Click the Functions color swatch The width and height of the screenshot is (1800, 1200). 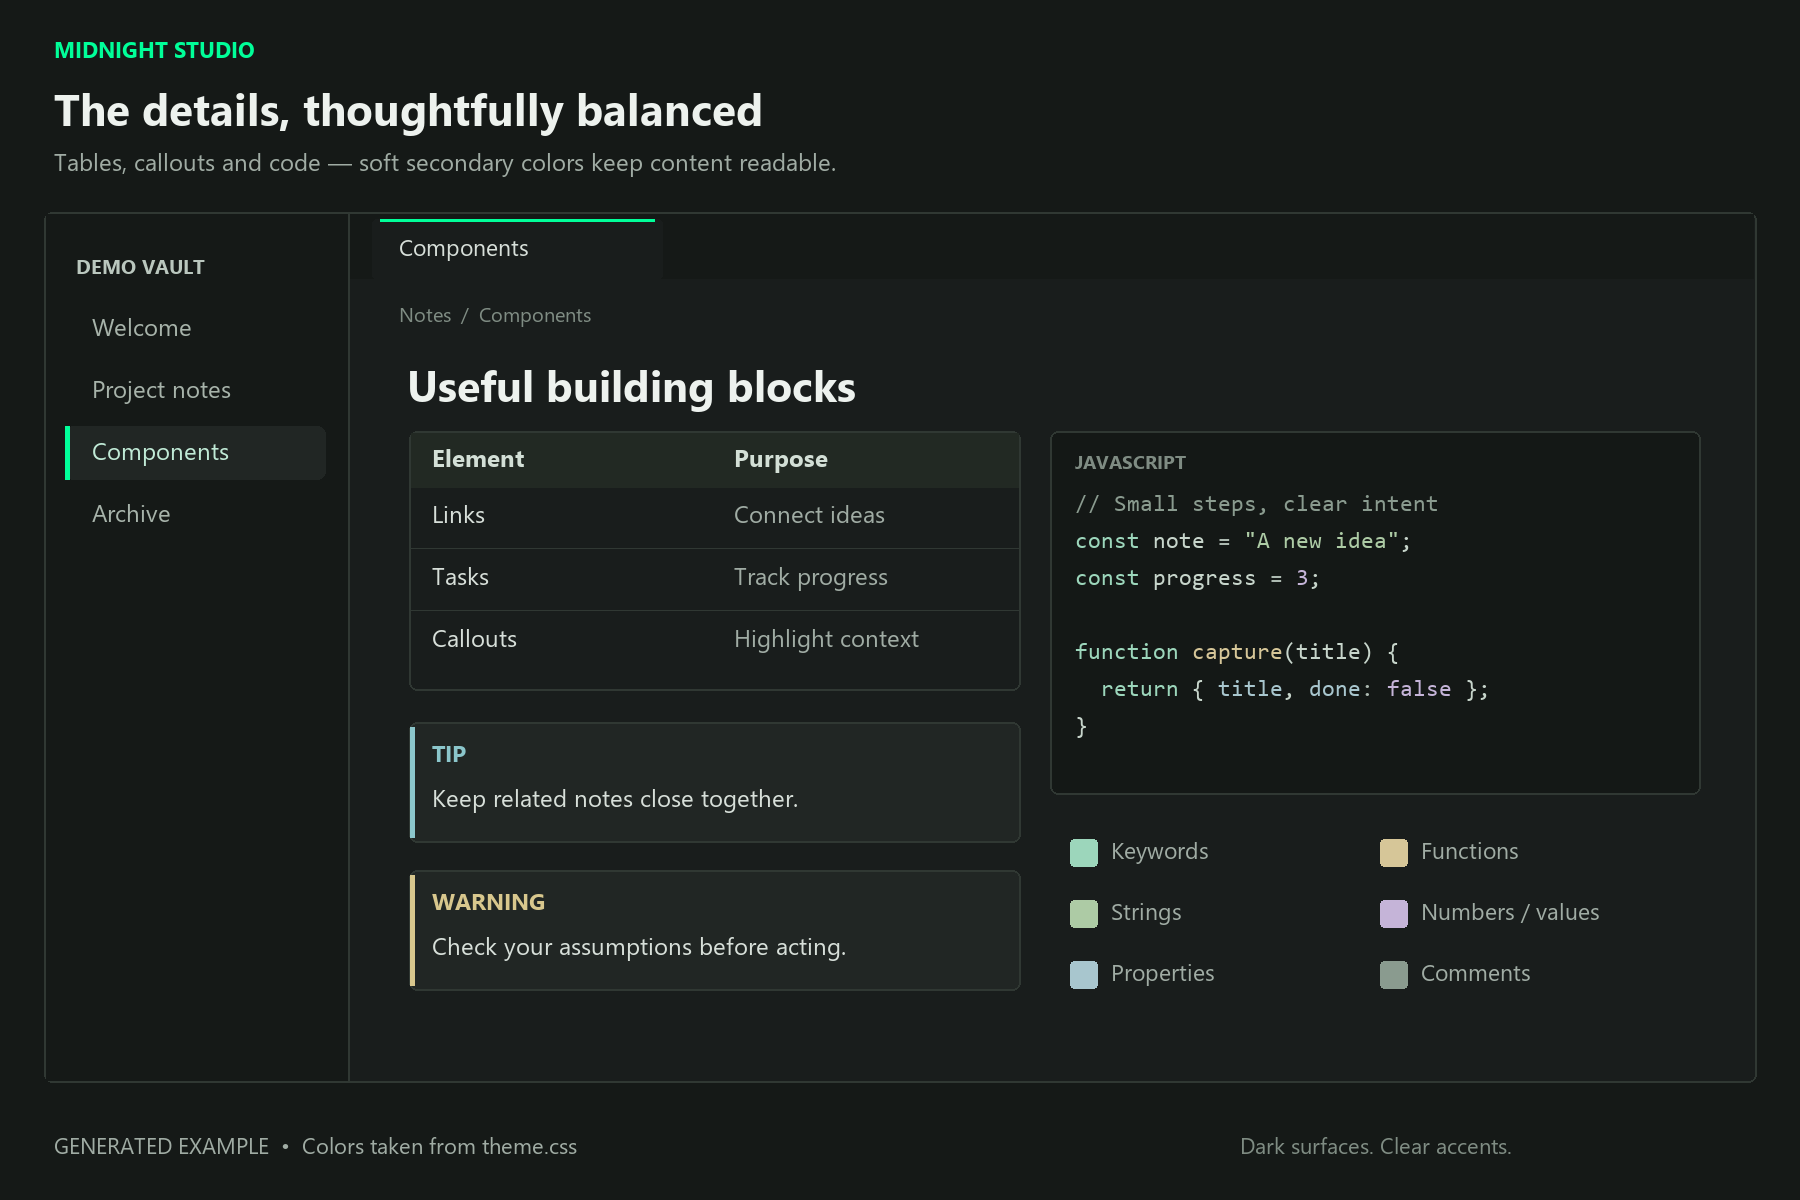1394,852
